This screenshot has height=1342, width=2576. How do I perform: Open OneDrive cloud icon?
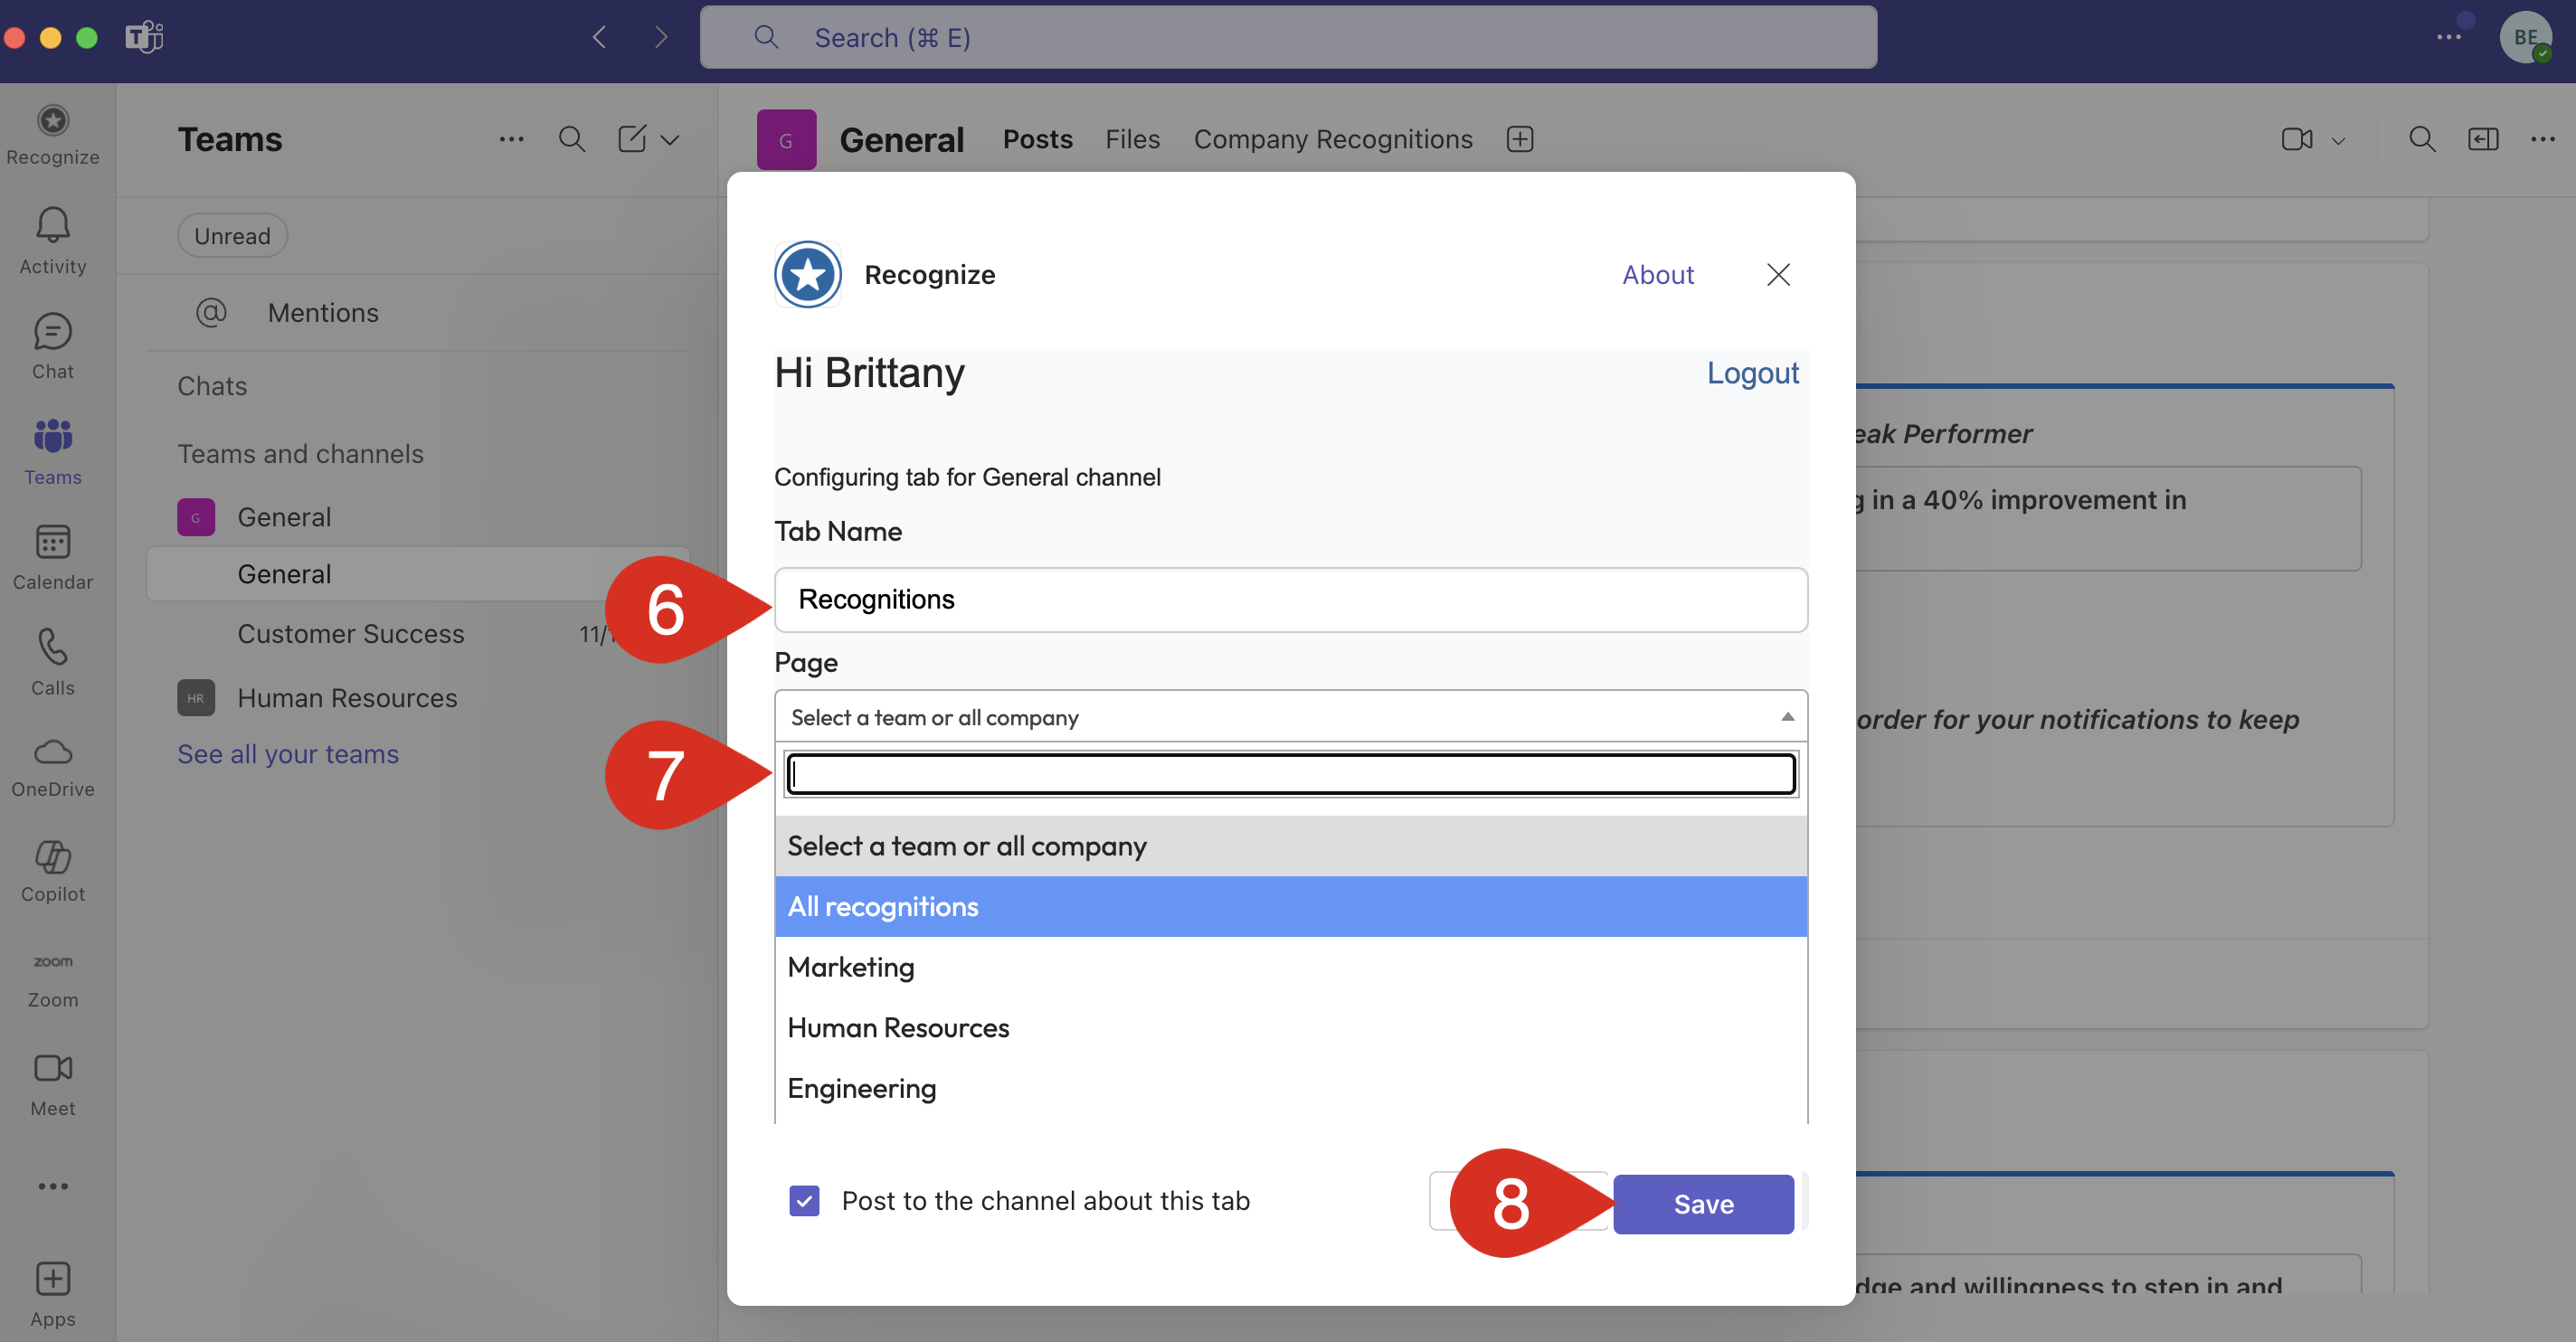pyautogui.click(x=53, y=753)
